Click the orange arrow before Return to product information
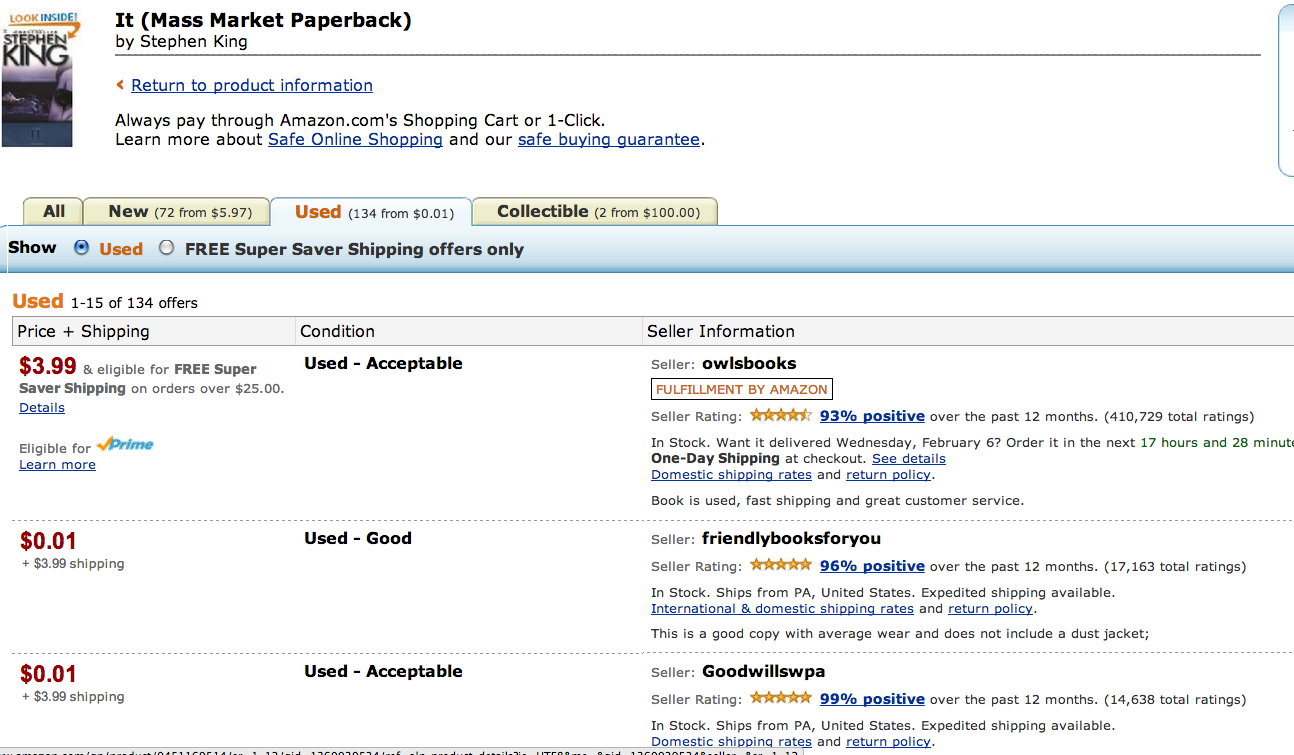 click(120, 86)
